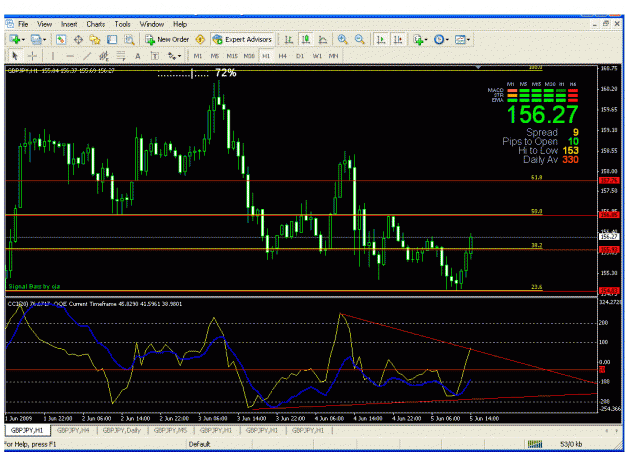Select the equidistant channel tool
The width and height of the screenshot is (625, 452).
pos(104,56)
